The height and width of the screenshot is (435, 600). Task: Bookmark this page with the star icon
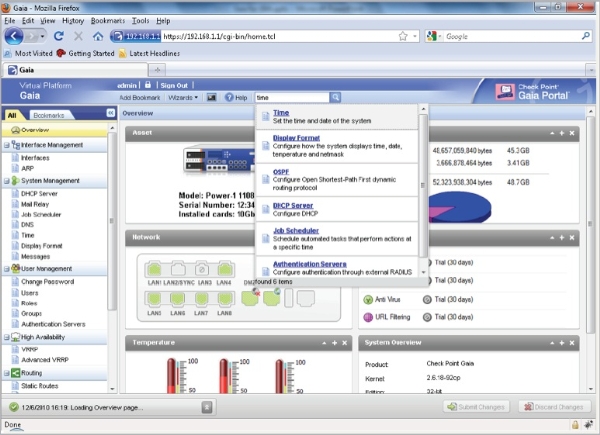tap(403, 36)
